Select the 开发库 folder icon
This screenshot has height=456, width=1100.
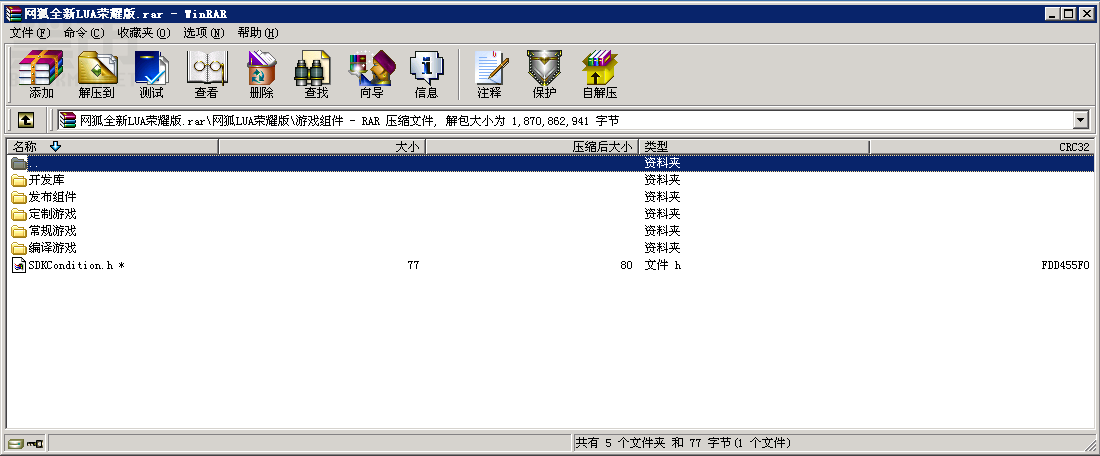pyautogui.click(x=18, y=180)
